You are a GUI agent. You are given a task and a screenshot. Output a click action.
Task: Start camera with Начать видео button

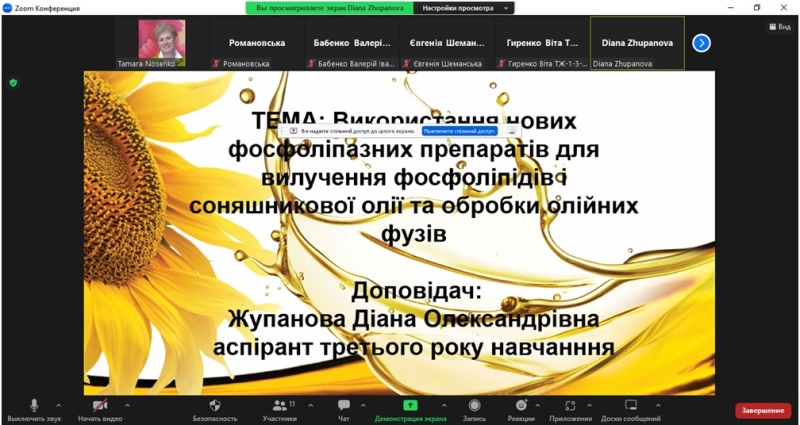click(x=100, y=410)
